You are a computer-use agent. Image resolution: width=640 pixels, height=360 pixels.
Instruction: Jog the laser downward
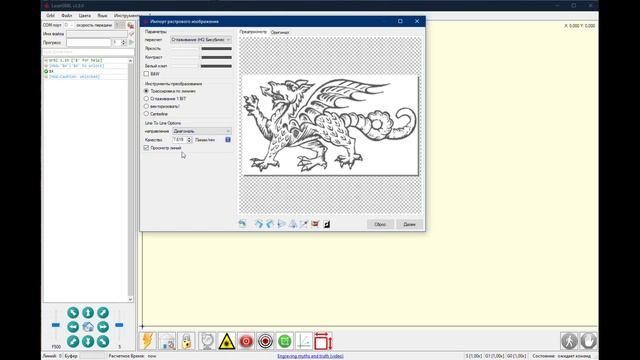point(88,341)
